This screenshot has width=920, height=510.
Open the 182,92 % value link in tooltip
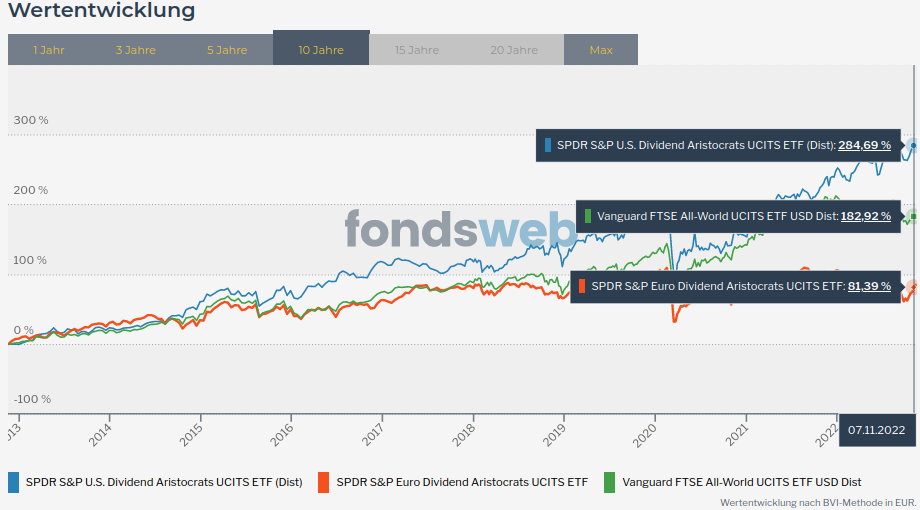click(865, 216)
